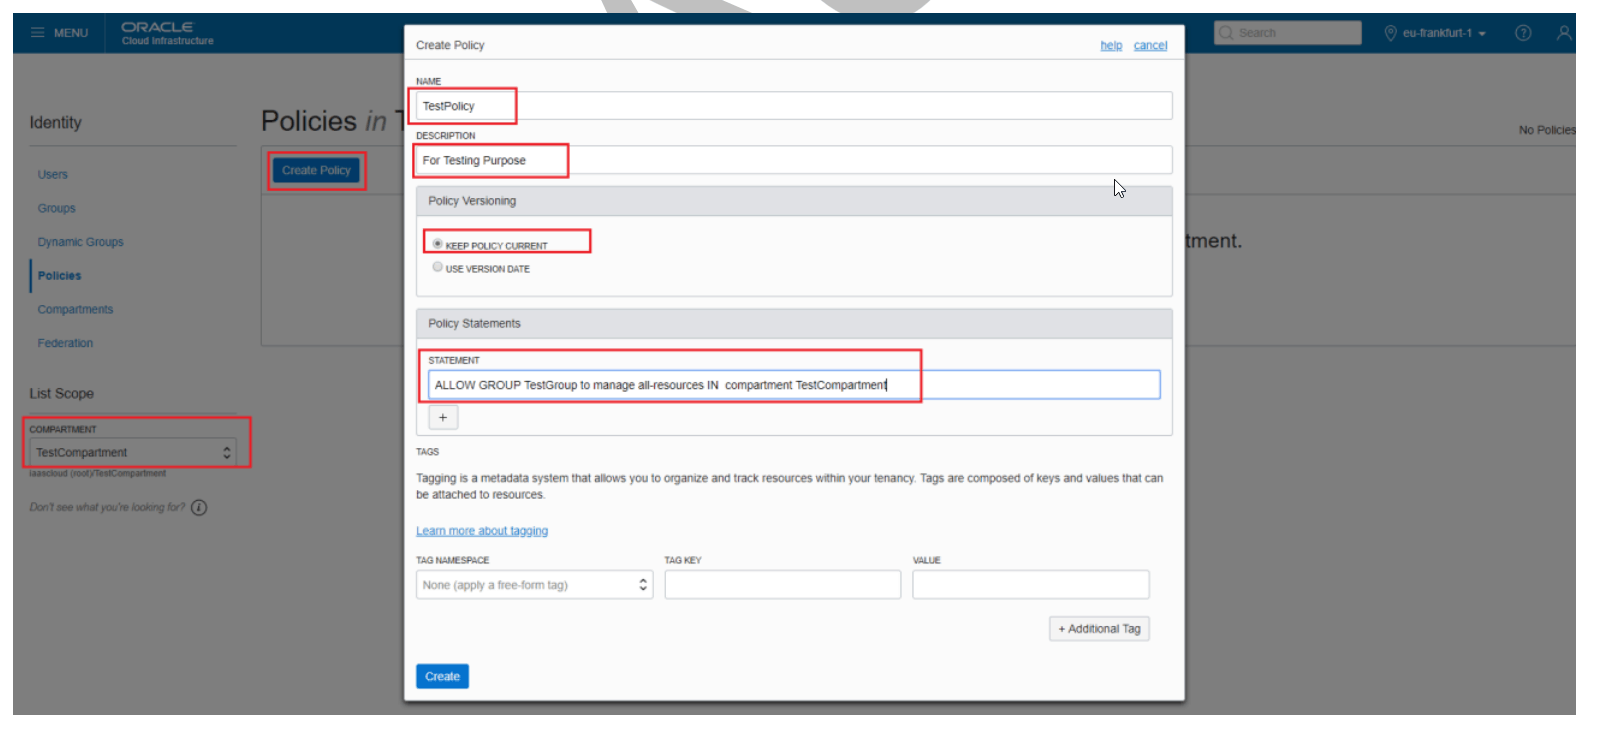
Task: Open the user profile icon
Action: click(1563, 33)
